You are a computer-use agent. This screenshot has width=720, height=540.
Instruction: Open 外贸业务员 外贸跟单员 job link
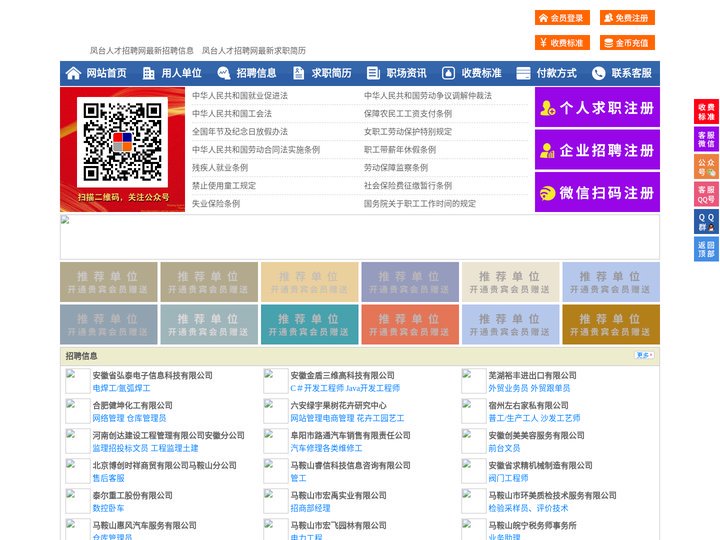(529, 388)
